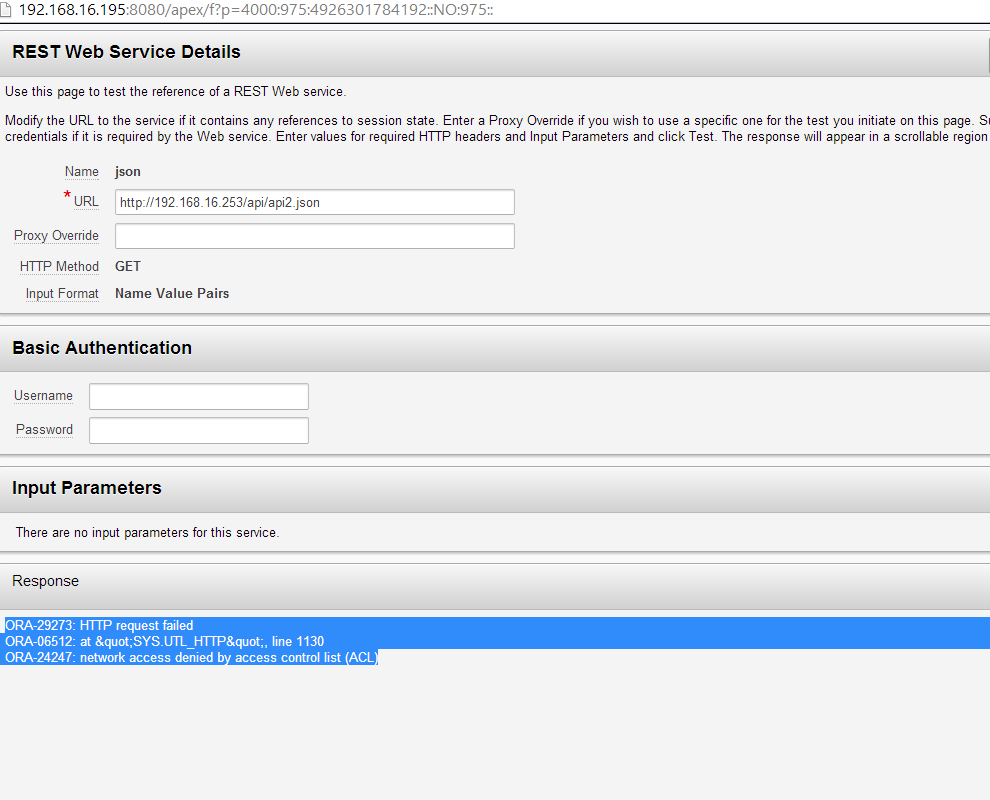The image size is (990, 800).
Task: Click the Name Value Pairs format value
Action: click(172, 294)
